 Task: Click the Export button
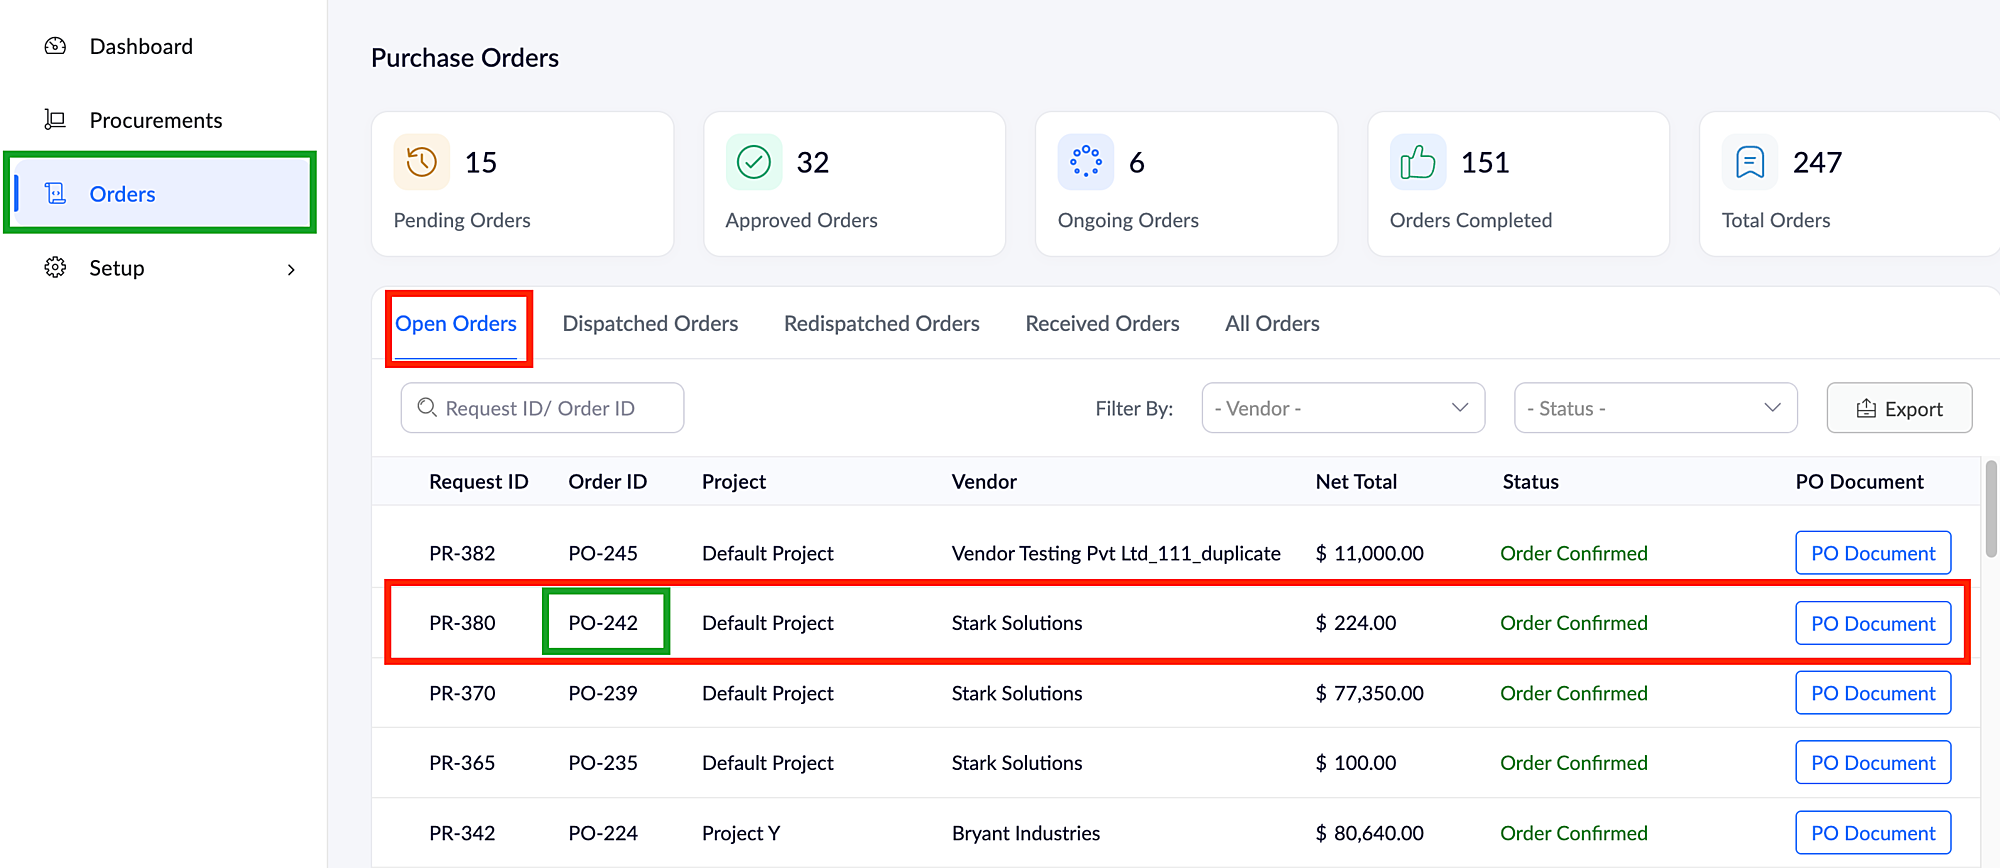coord(1899,408)
